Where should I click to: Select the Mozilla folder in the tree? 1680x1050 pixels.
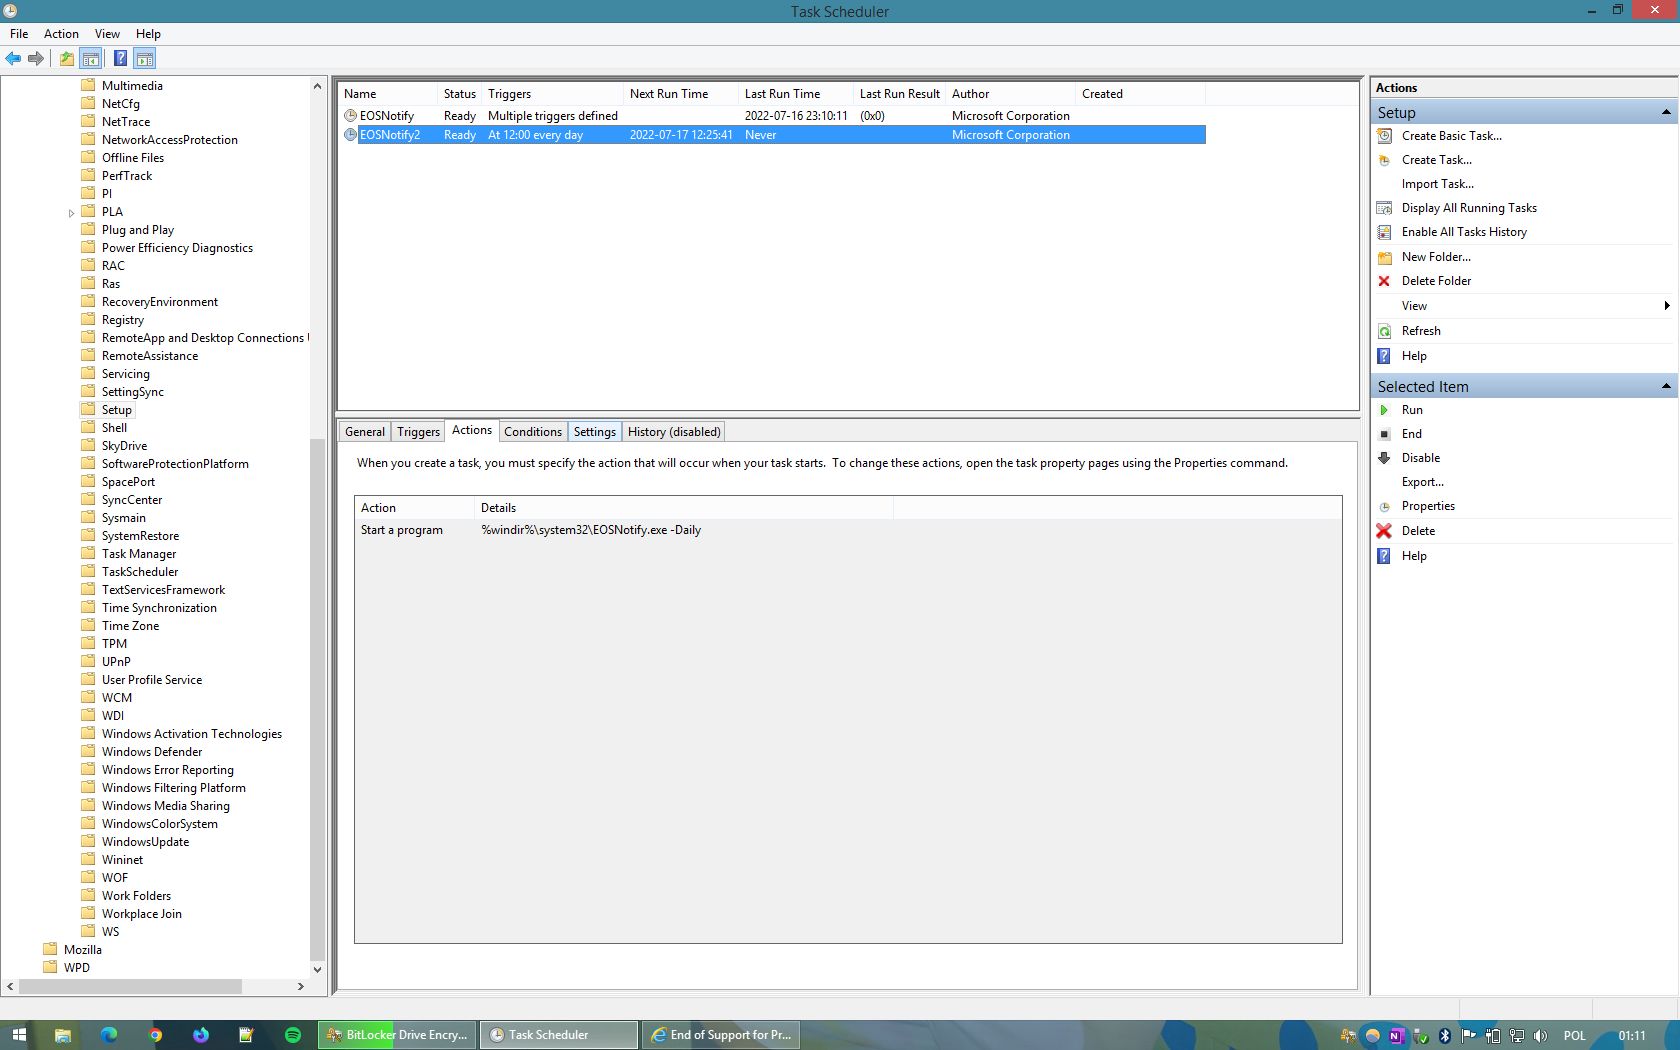(82, 950)
